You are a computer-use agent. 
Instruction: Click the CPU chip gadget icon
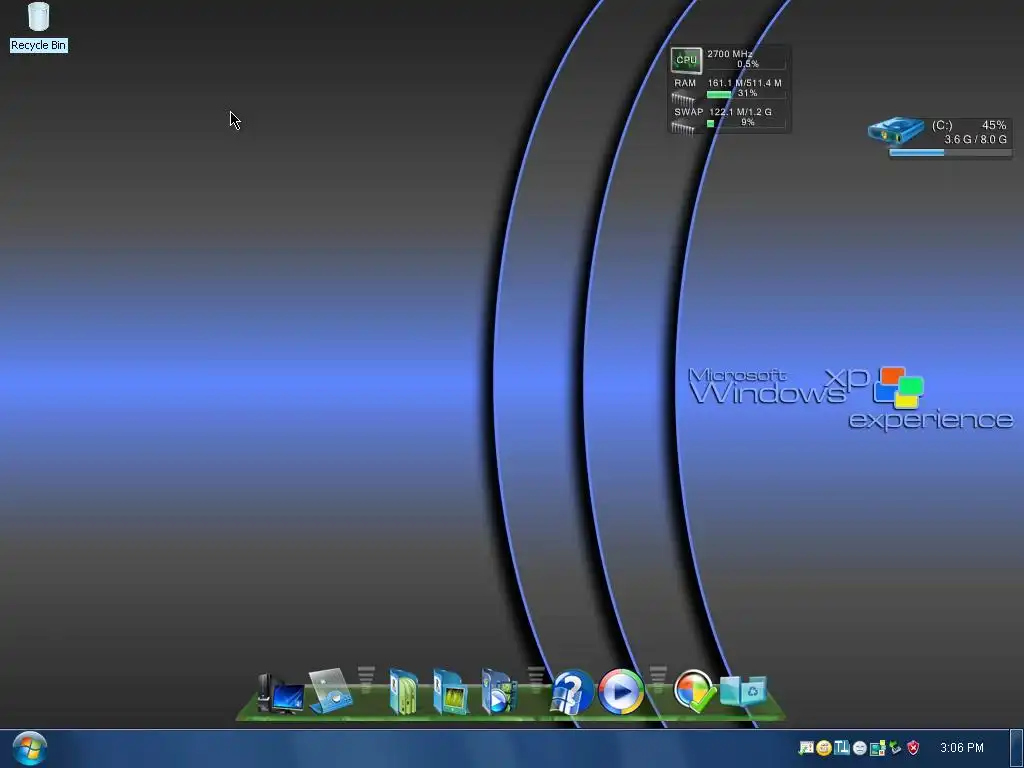pyautogui.click(x=686, y=60)
